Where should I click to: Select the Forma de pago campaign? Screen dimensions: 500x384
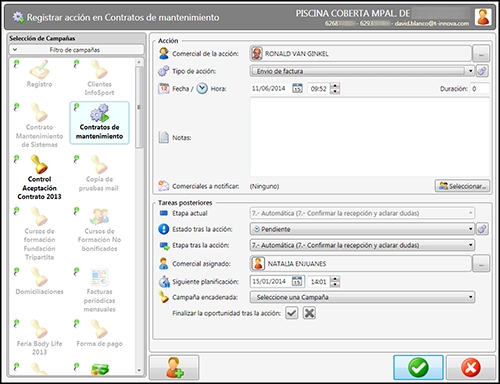tap(99, 333)
